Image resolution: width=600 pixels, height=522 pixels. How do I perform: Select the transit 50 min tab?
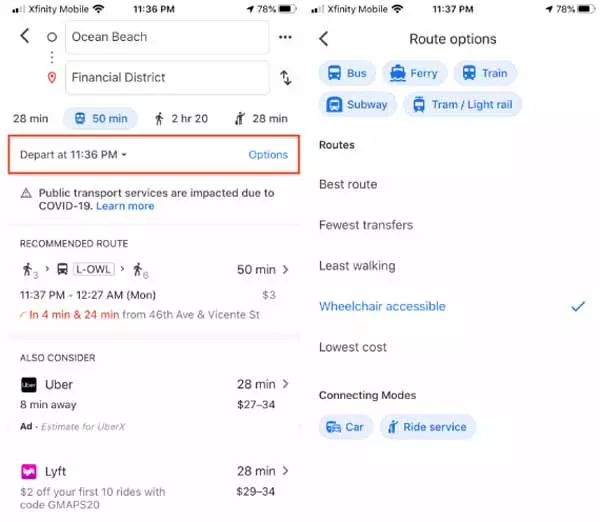coord(100,118)
